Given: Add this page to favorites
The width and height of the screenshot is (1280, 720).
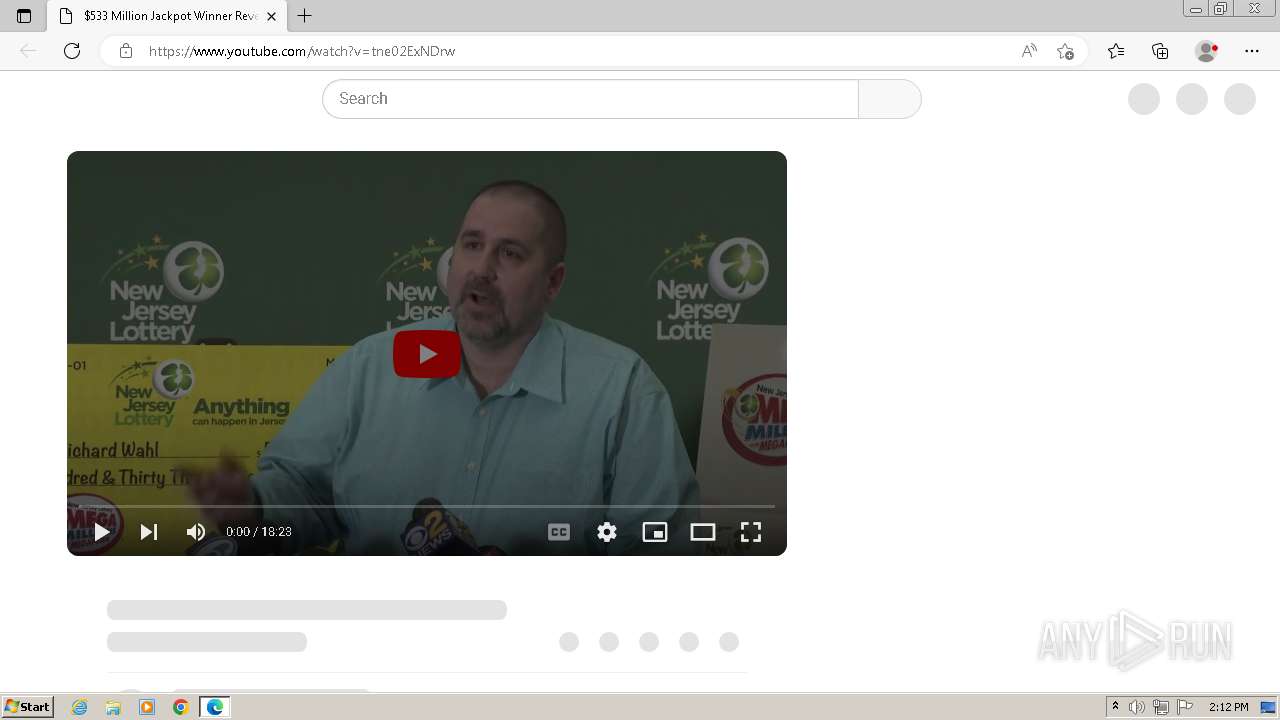Looking at the screenshot, I should pos(1066,51).
